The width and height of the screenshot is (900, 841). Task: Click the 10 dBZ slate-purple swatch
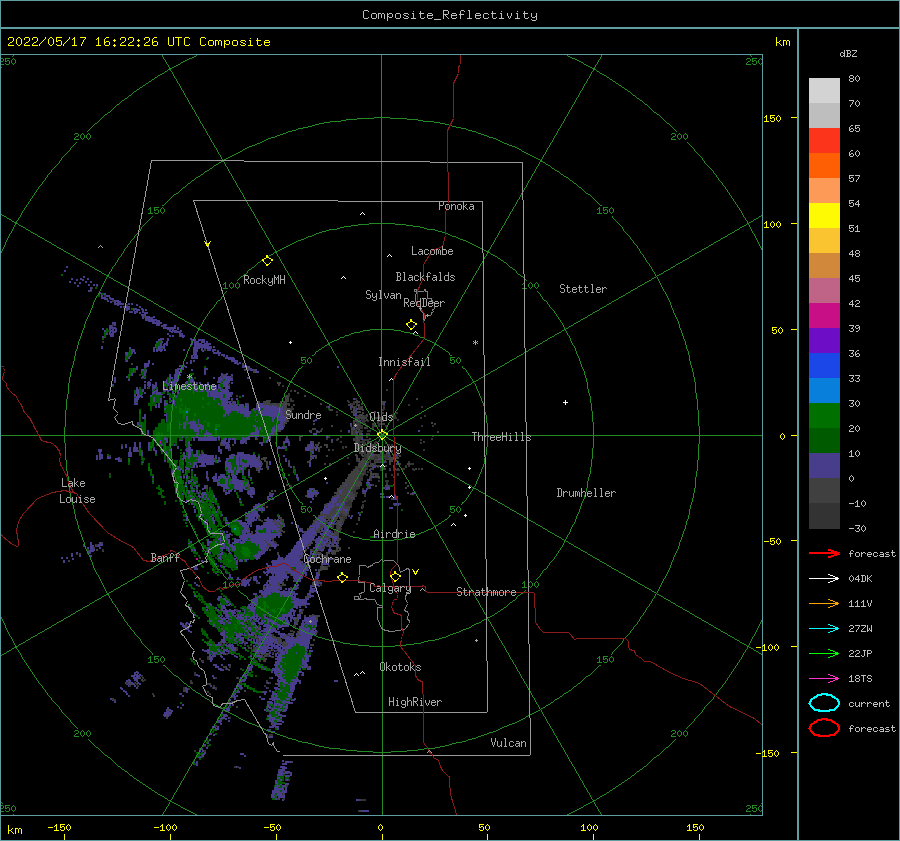click(x=824, y=466)
